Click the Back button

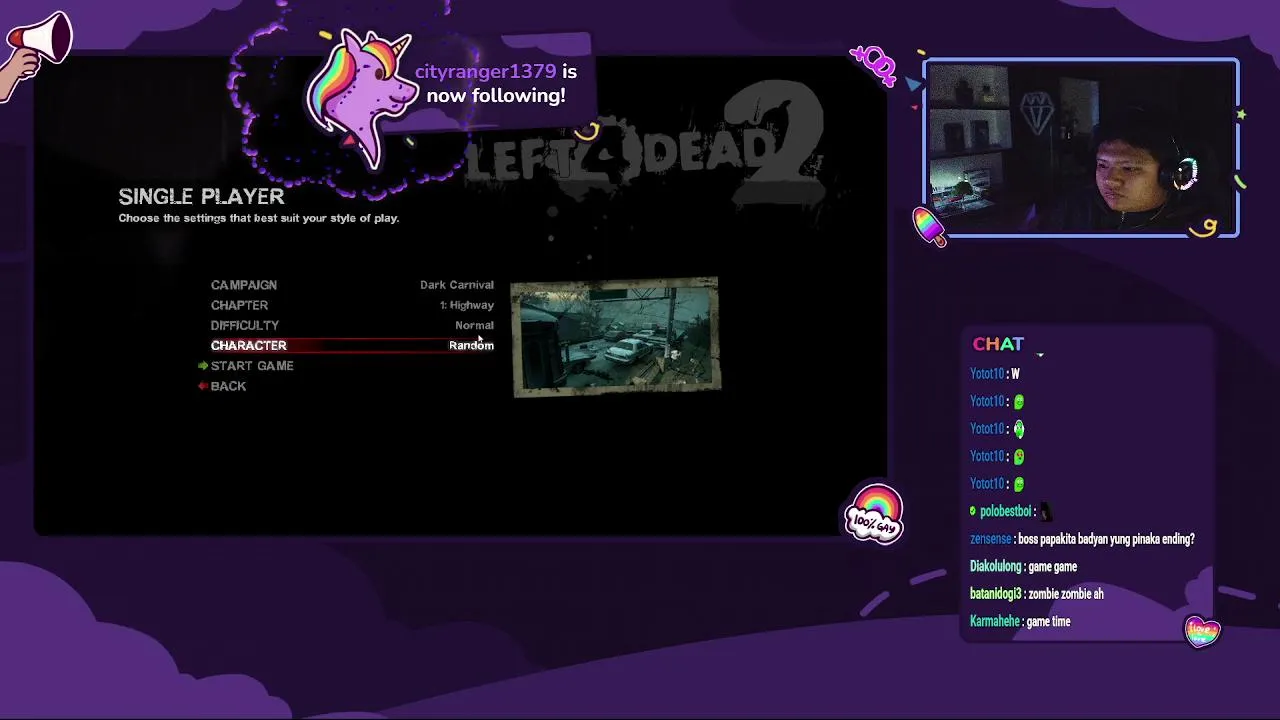pyautogui.click(x=228, y=386)
